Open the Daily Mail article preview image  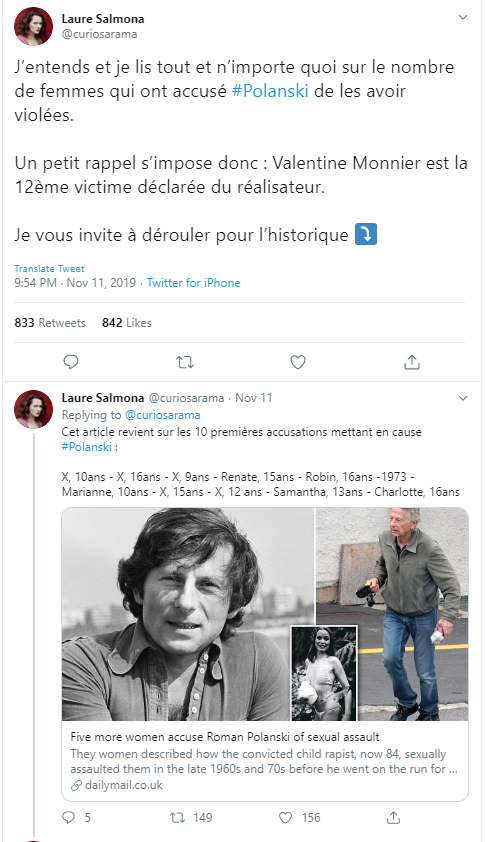(265, 614)
